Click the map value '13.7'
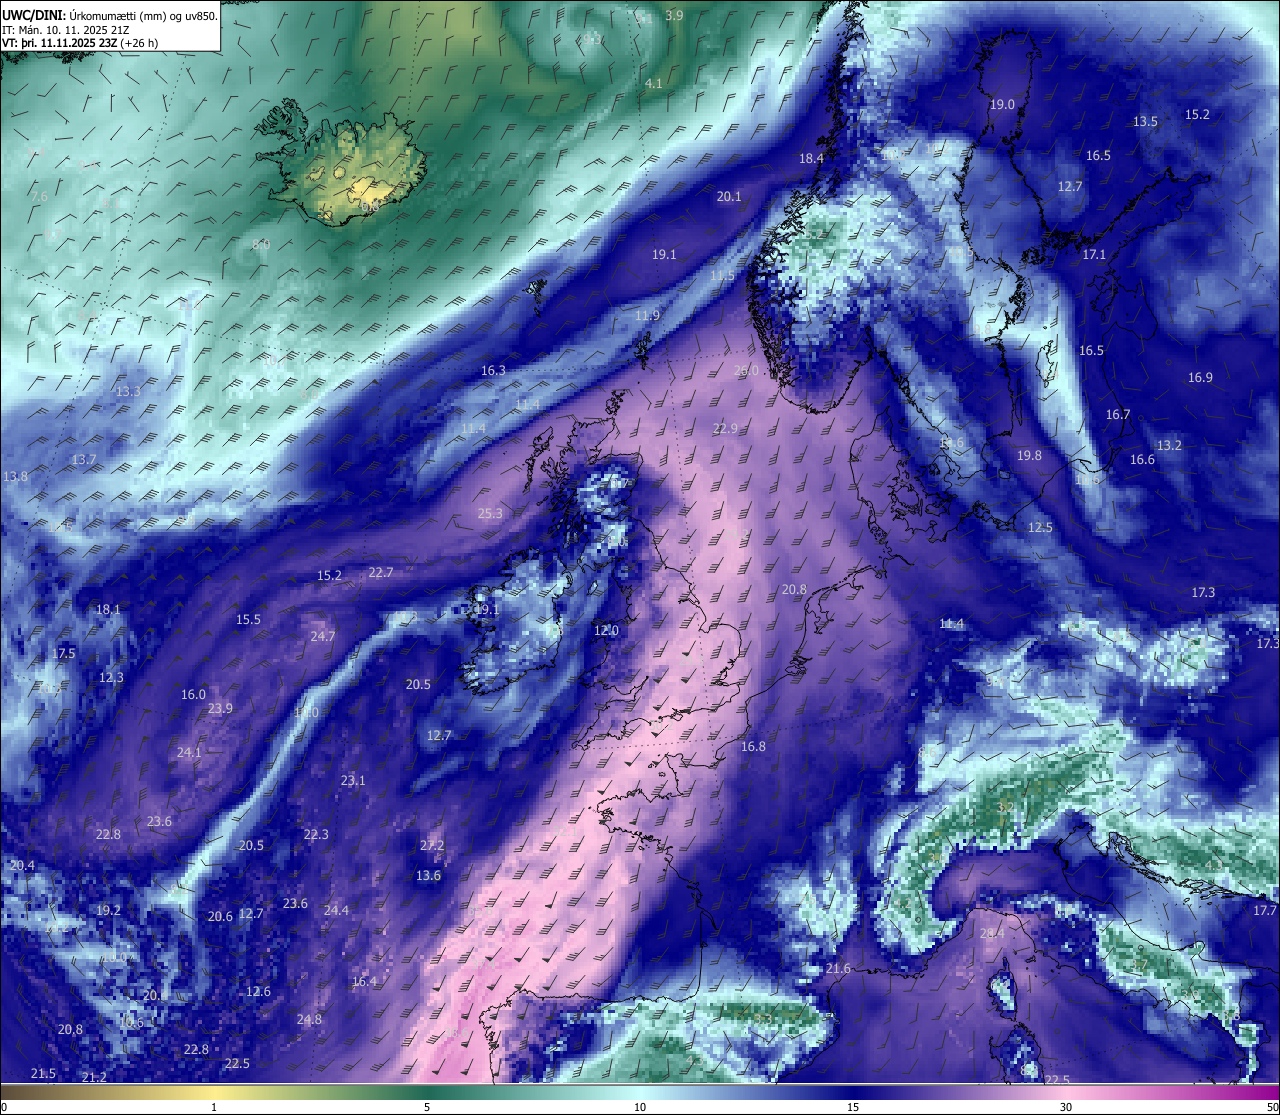The image size is (1280, 1115). pos(84,459)
